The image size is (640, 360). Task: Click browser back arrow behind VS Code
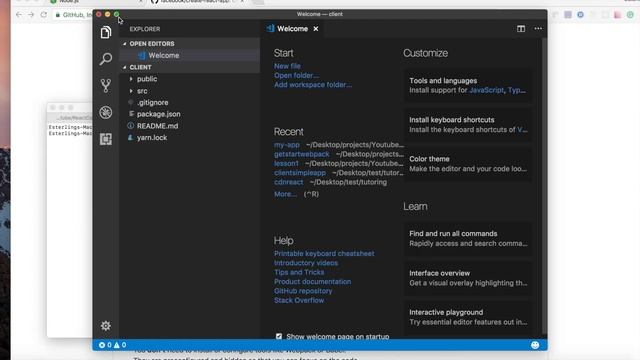tap(19, 15)
